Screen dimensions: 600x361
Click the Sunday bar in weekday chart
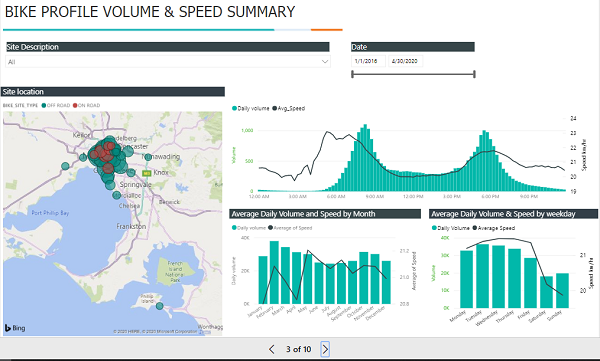(562, 291)
